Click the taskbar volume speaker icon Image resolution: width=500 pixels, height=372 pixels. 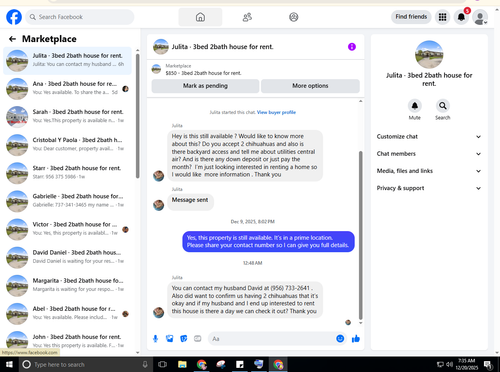coord(449,364)
